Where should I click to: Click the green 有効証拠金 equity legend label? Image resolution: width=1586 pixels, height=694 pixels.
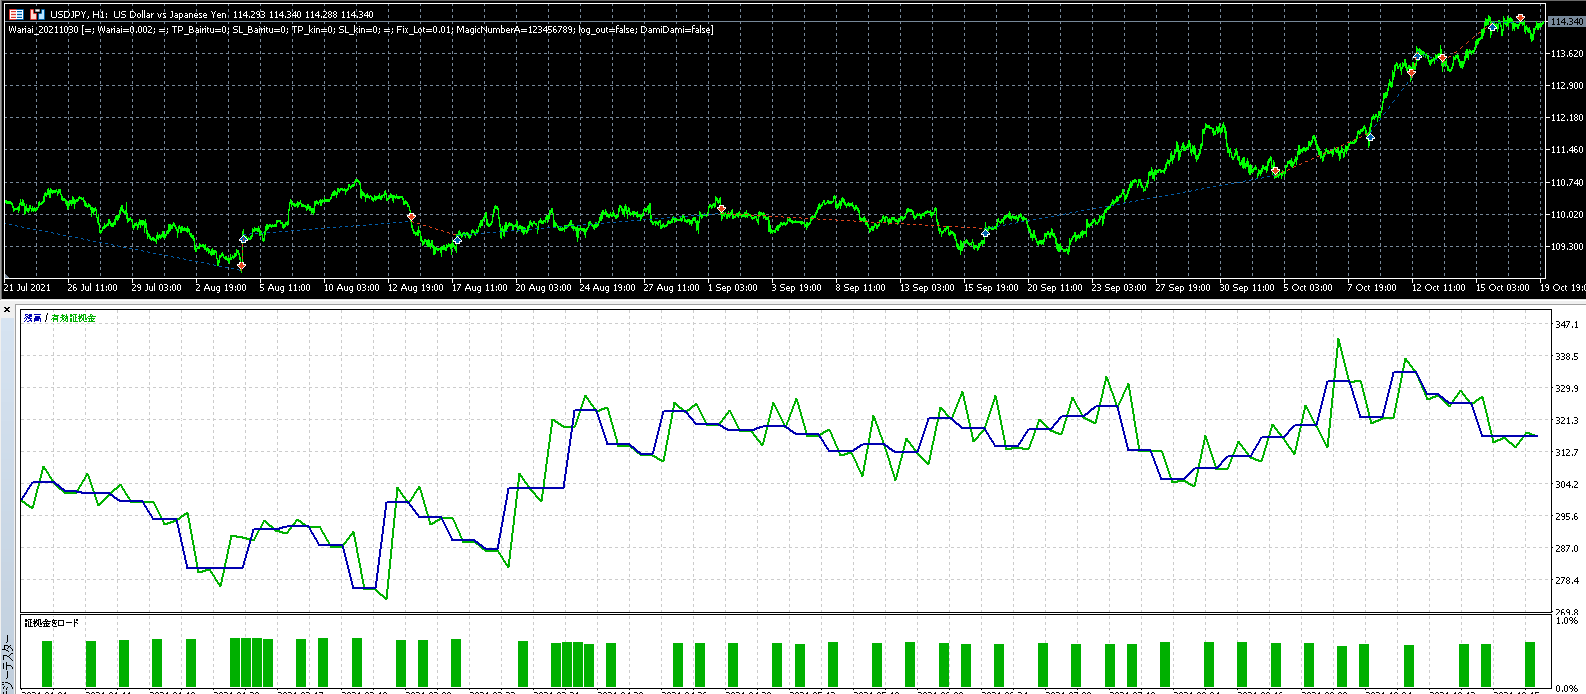74,318
